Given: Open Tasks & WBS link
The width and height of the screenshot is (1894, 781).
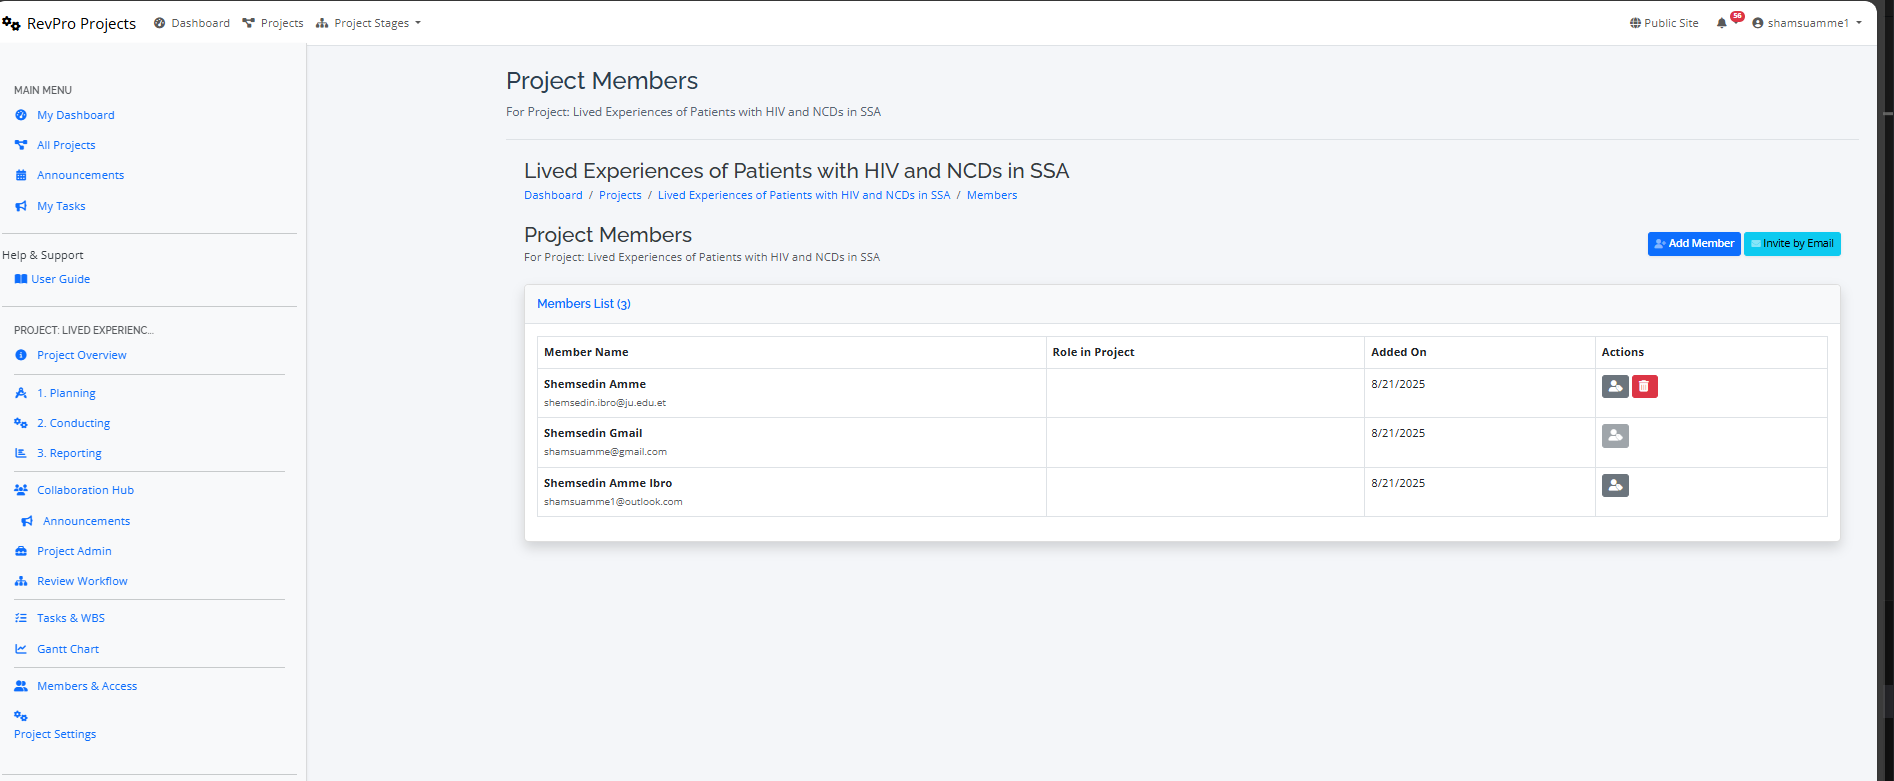Looking at the screenshot, I should coord(71,618).
